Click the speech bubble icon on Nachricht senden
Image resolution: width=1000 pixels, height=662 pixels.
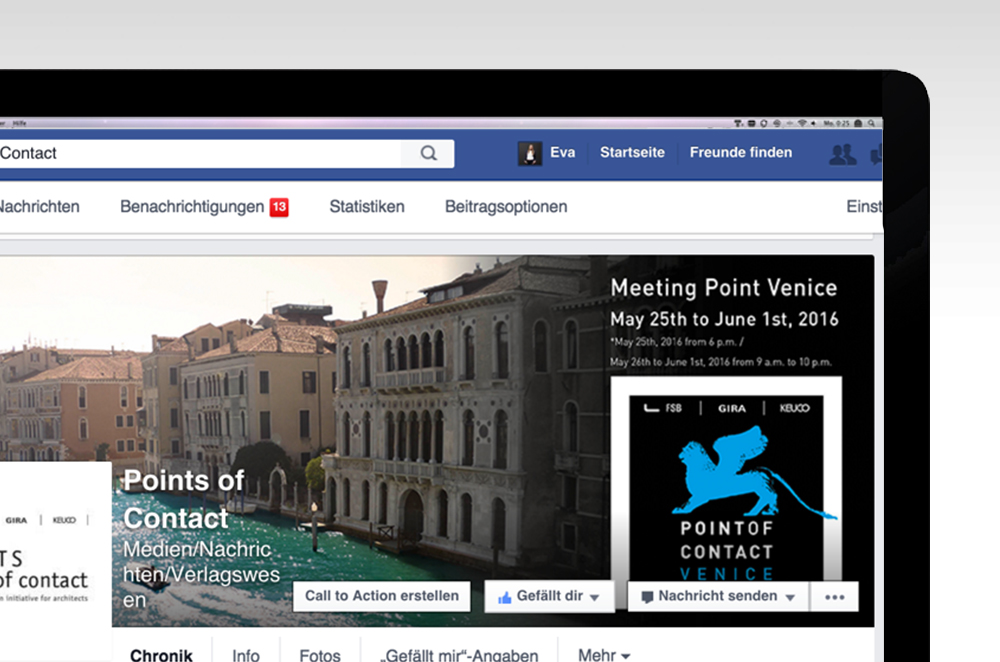click(647, 598)
